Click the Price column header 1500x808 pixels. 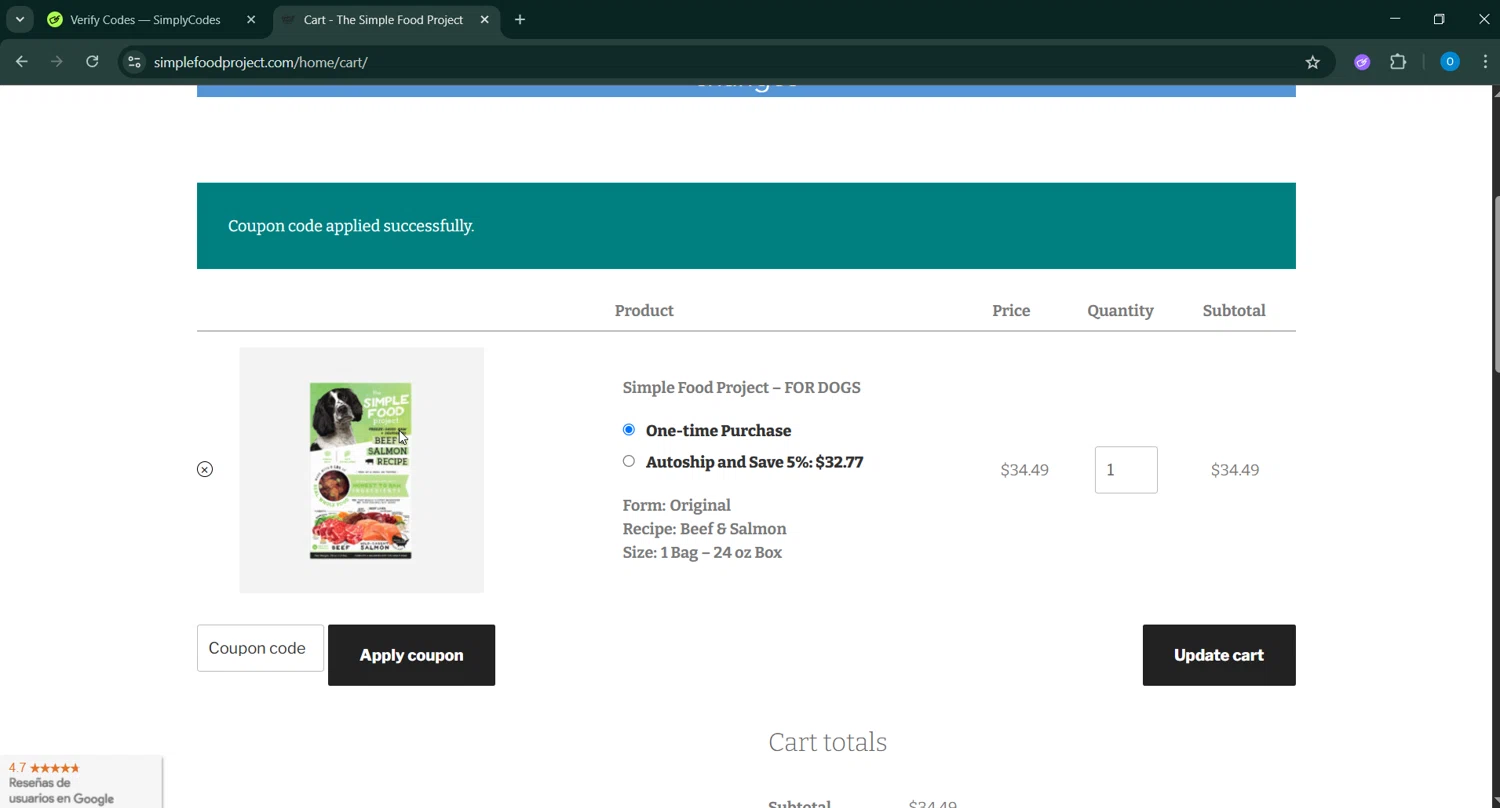click(x=1011, y=311)
